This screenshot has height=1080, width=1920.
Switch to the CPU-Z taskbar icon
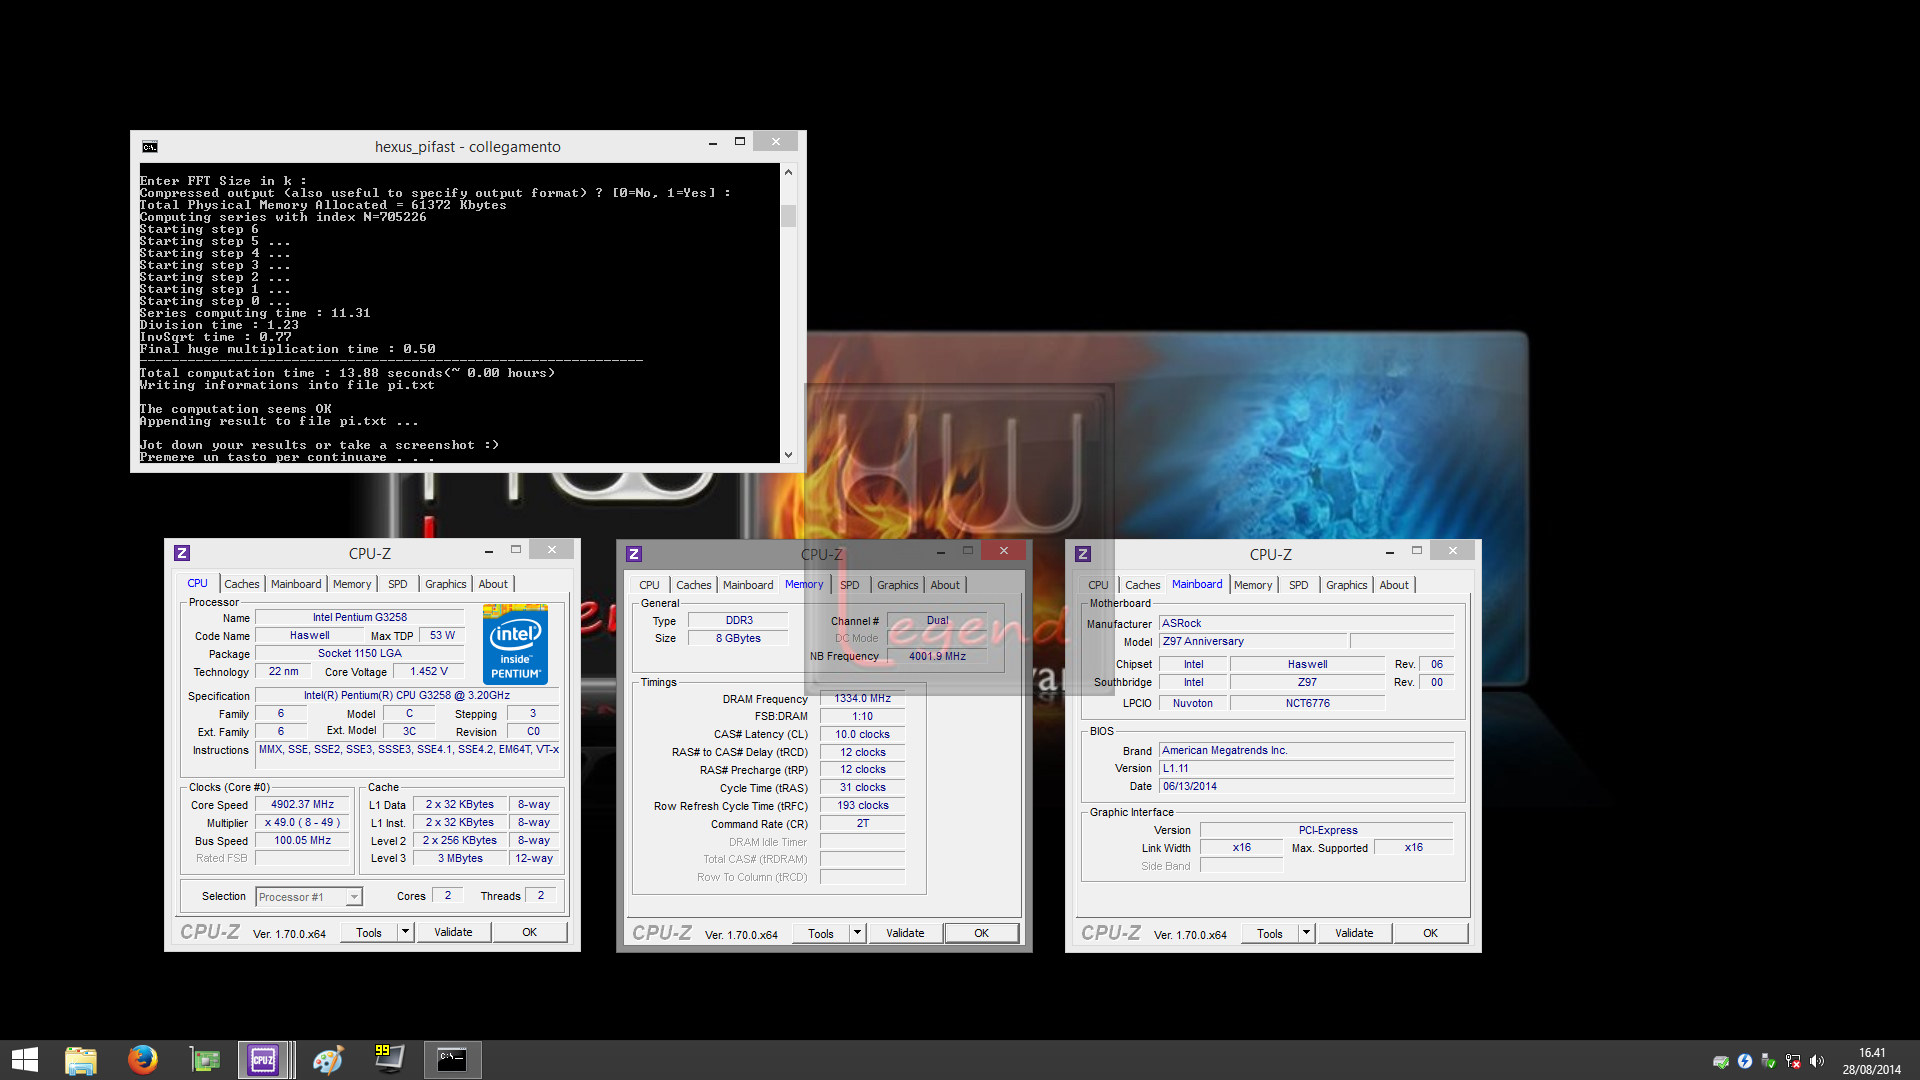click(x=263, y=1060)
